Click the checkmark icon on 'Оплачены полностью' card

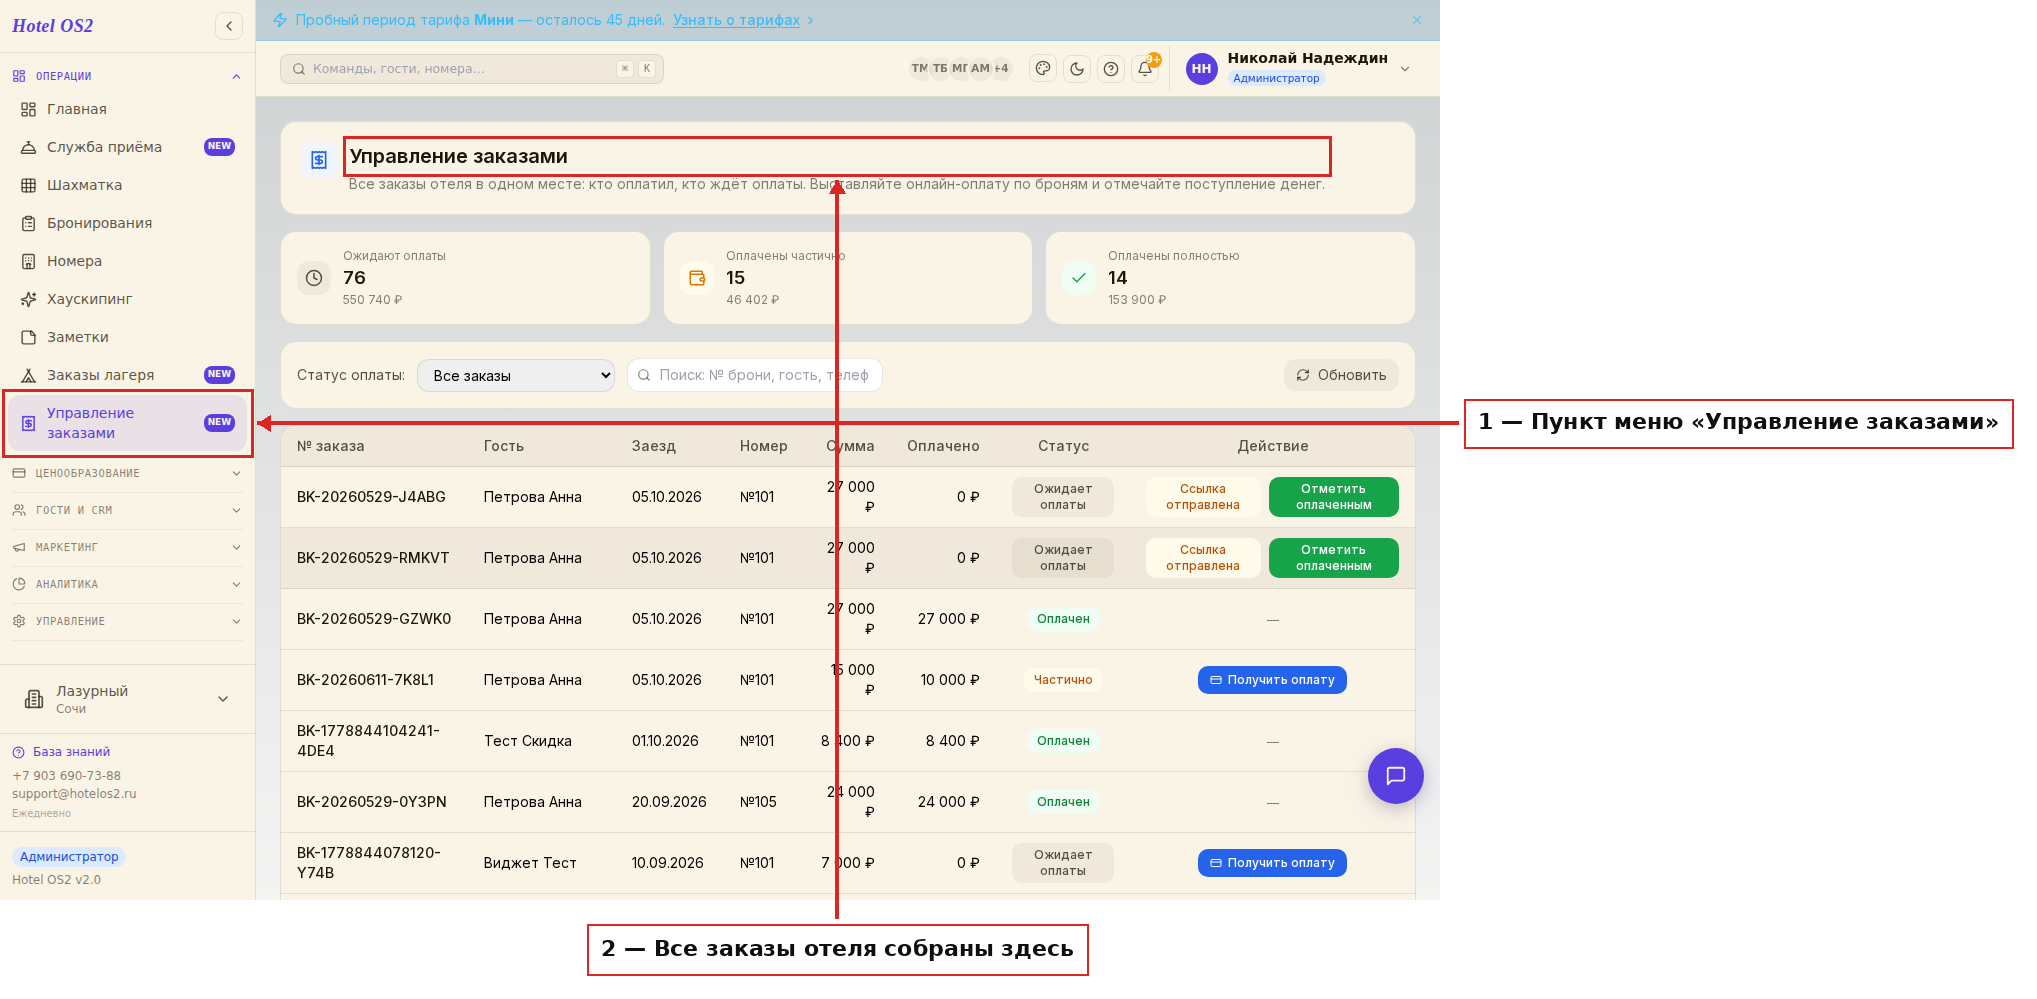click(1079, 278)
